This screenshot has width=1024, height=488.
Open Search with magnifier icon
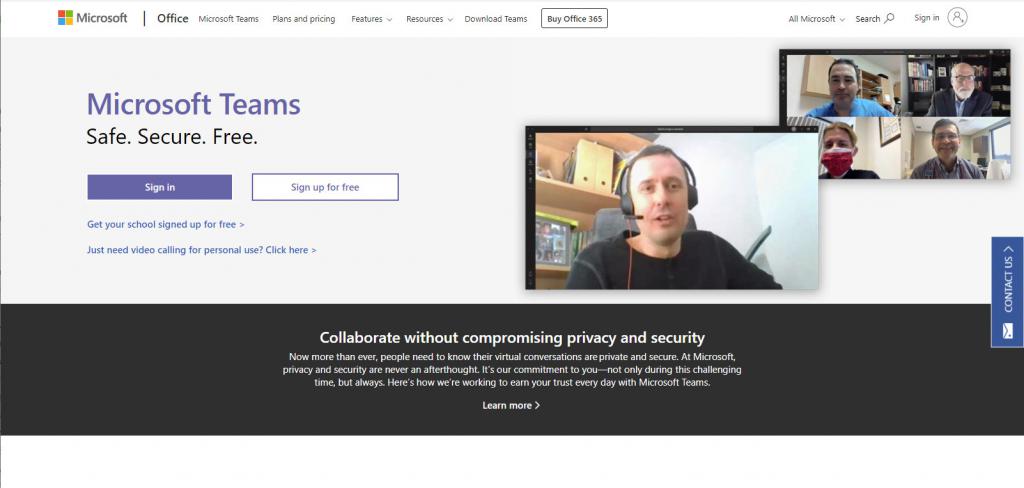coord(875,18)
